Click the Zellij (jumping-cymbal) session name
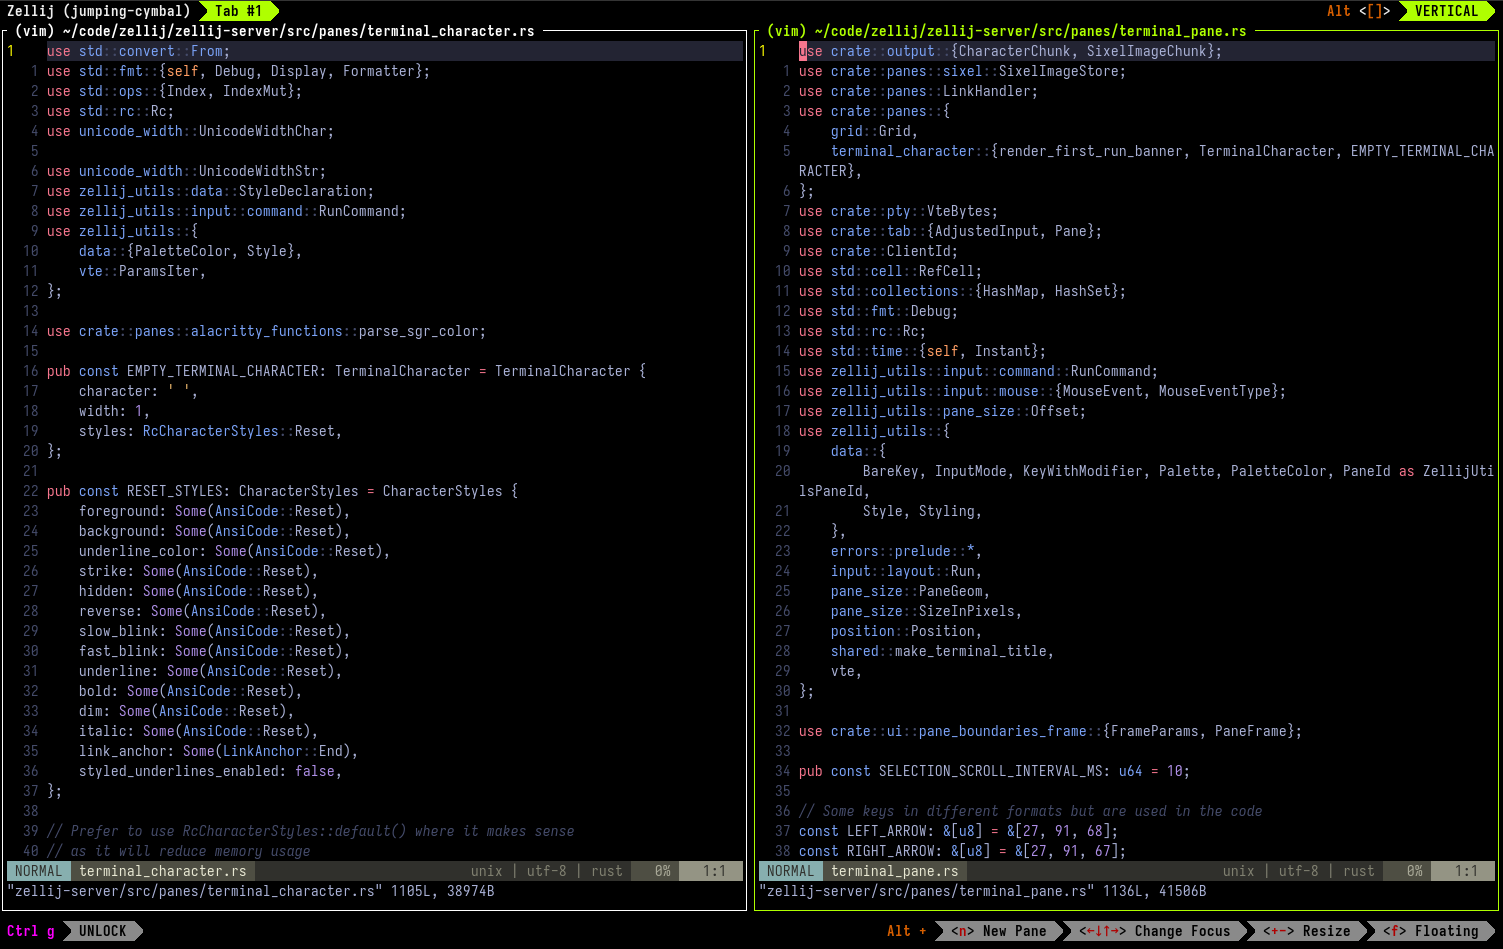The width and height of the screenshot is (1503, 949). pyautogui.click(x=99, y=11)
